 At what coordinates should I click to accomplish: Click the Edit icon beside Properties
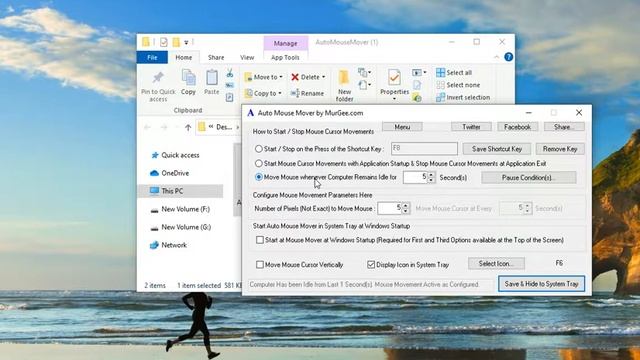tap(417, 85)
